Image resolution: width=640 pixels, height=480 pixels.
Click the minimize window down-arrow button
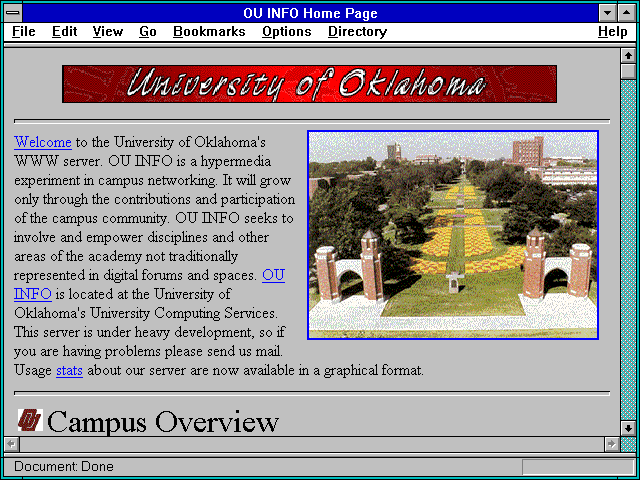click(607, 13)
